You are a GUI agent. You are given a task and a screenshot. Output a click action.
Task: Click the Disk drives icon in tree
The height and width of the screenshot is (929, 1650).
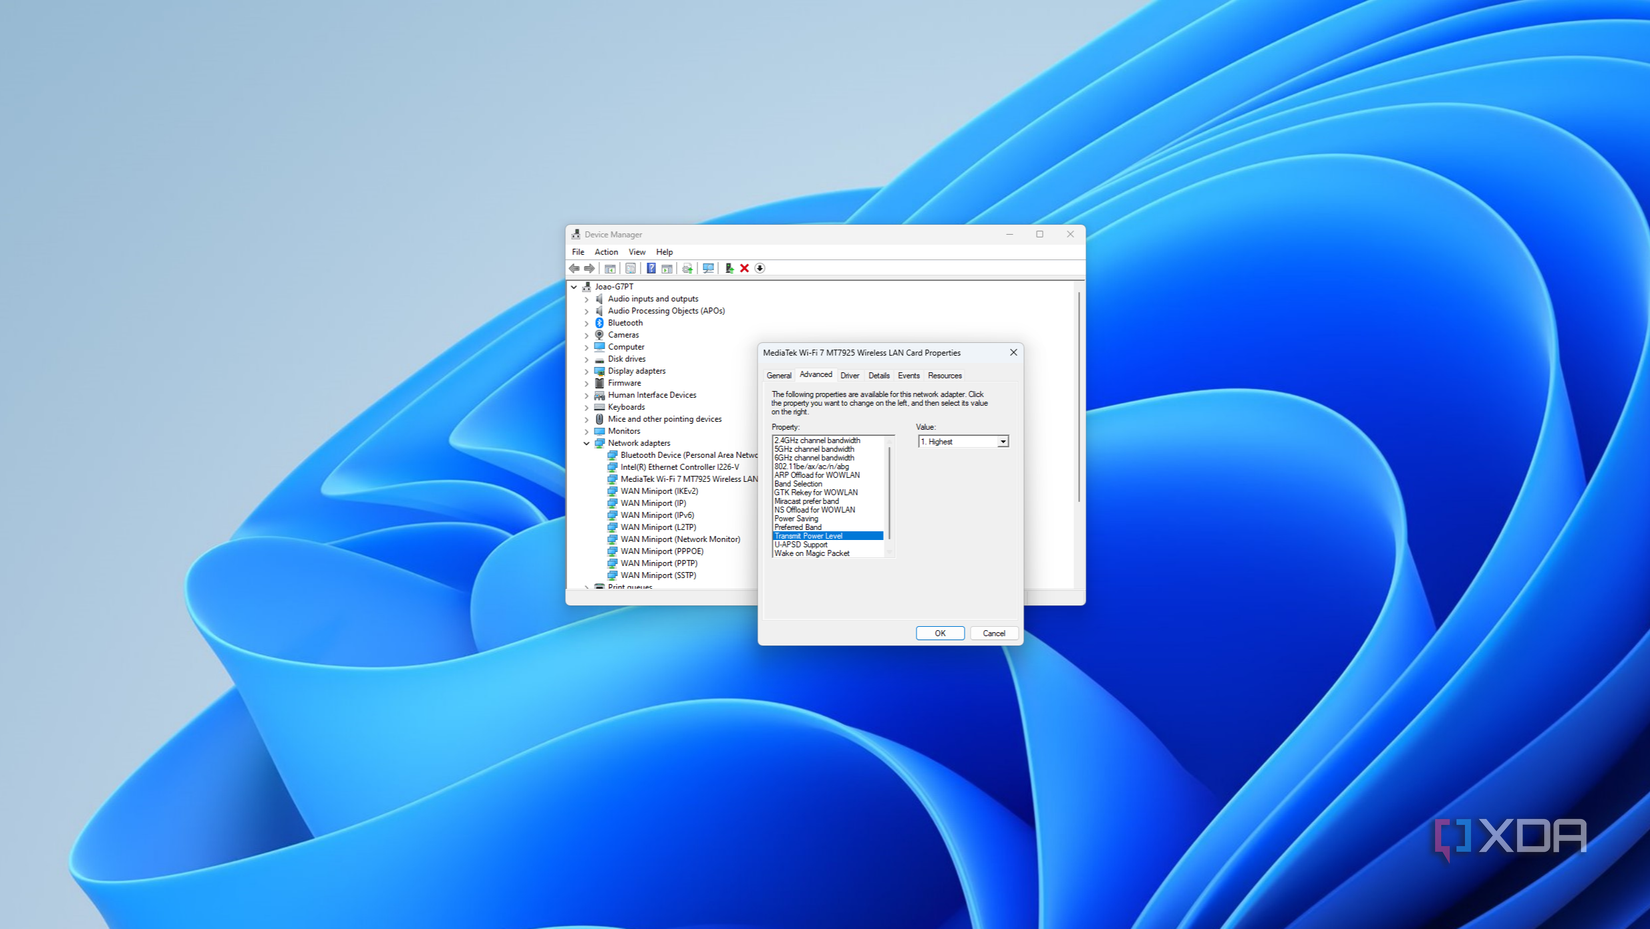600,359
